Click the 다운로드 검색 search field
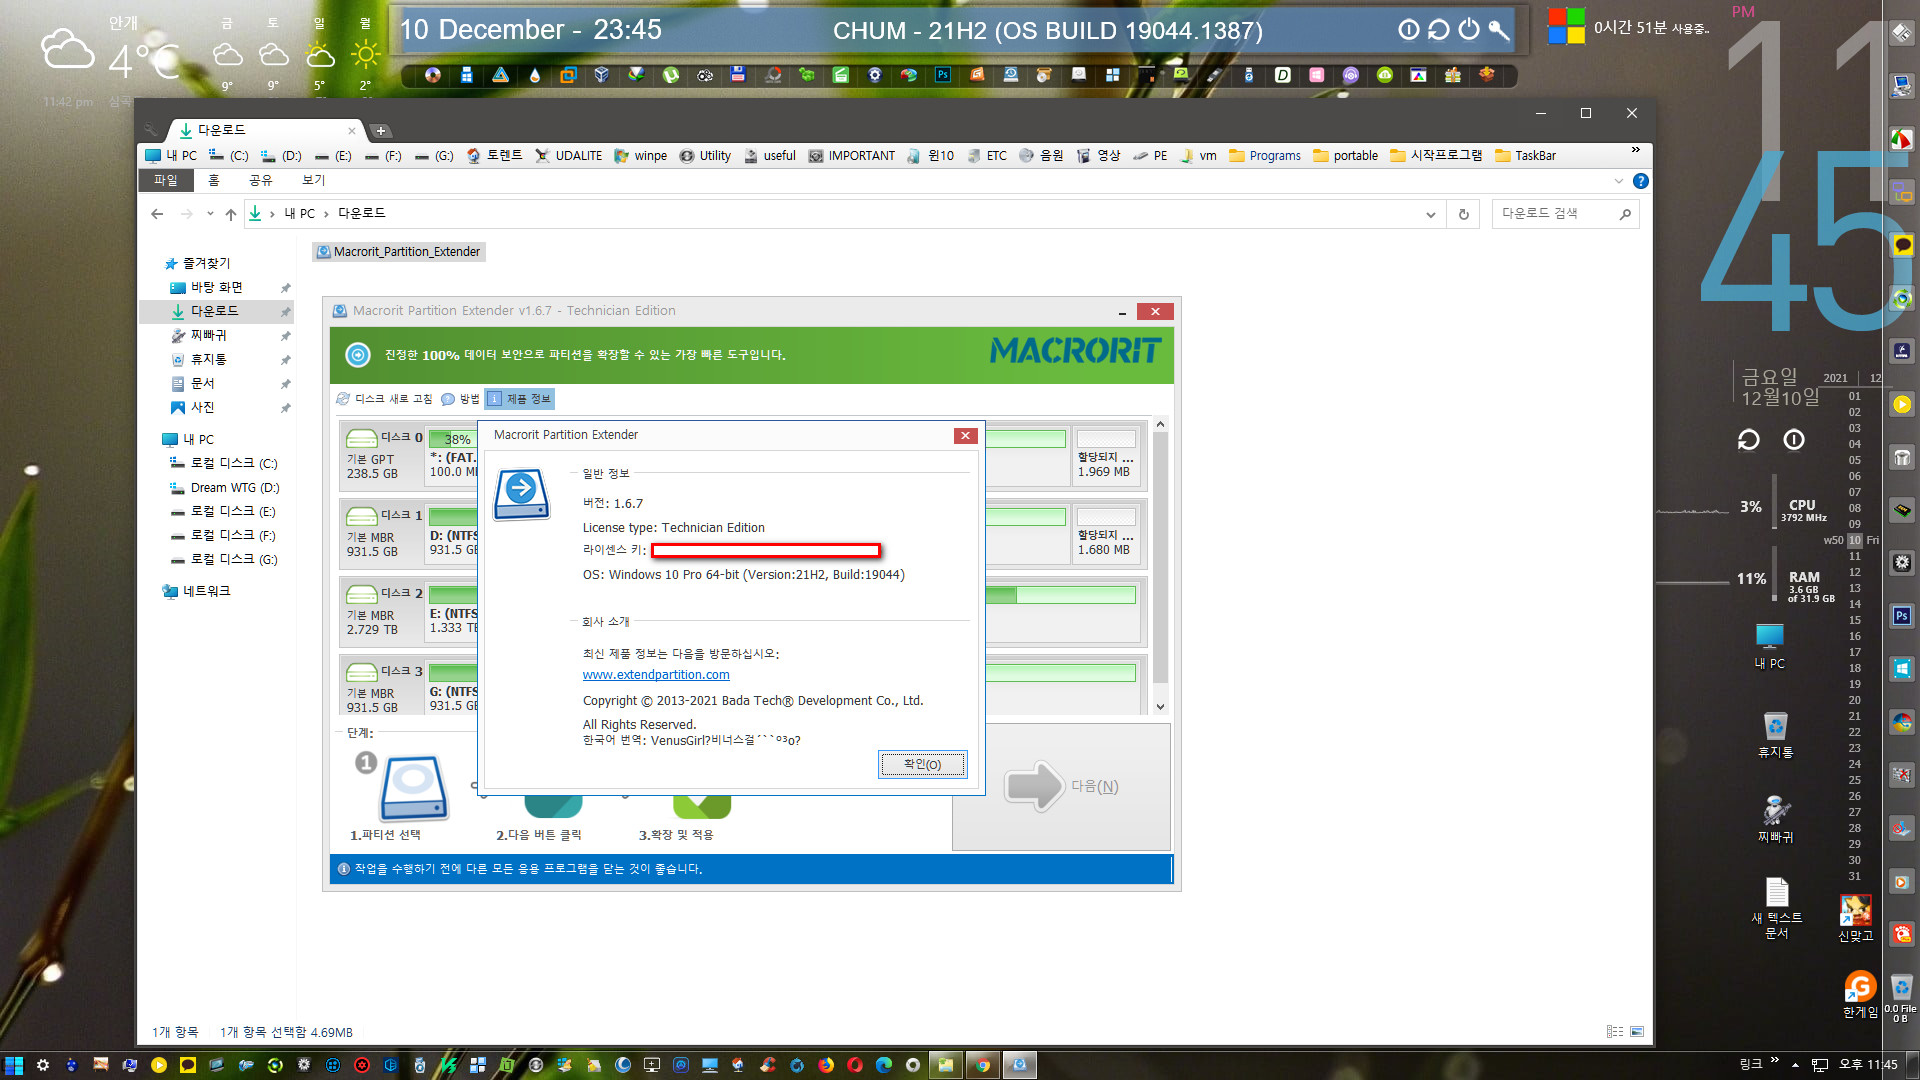Image resolution: width=1920 pixels, height=1080 pixels. (x=1555, y=214)
